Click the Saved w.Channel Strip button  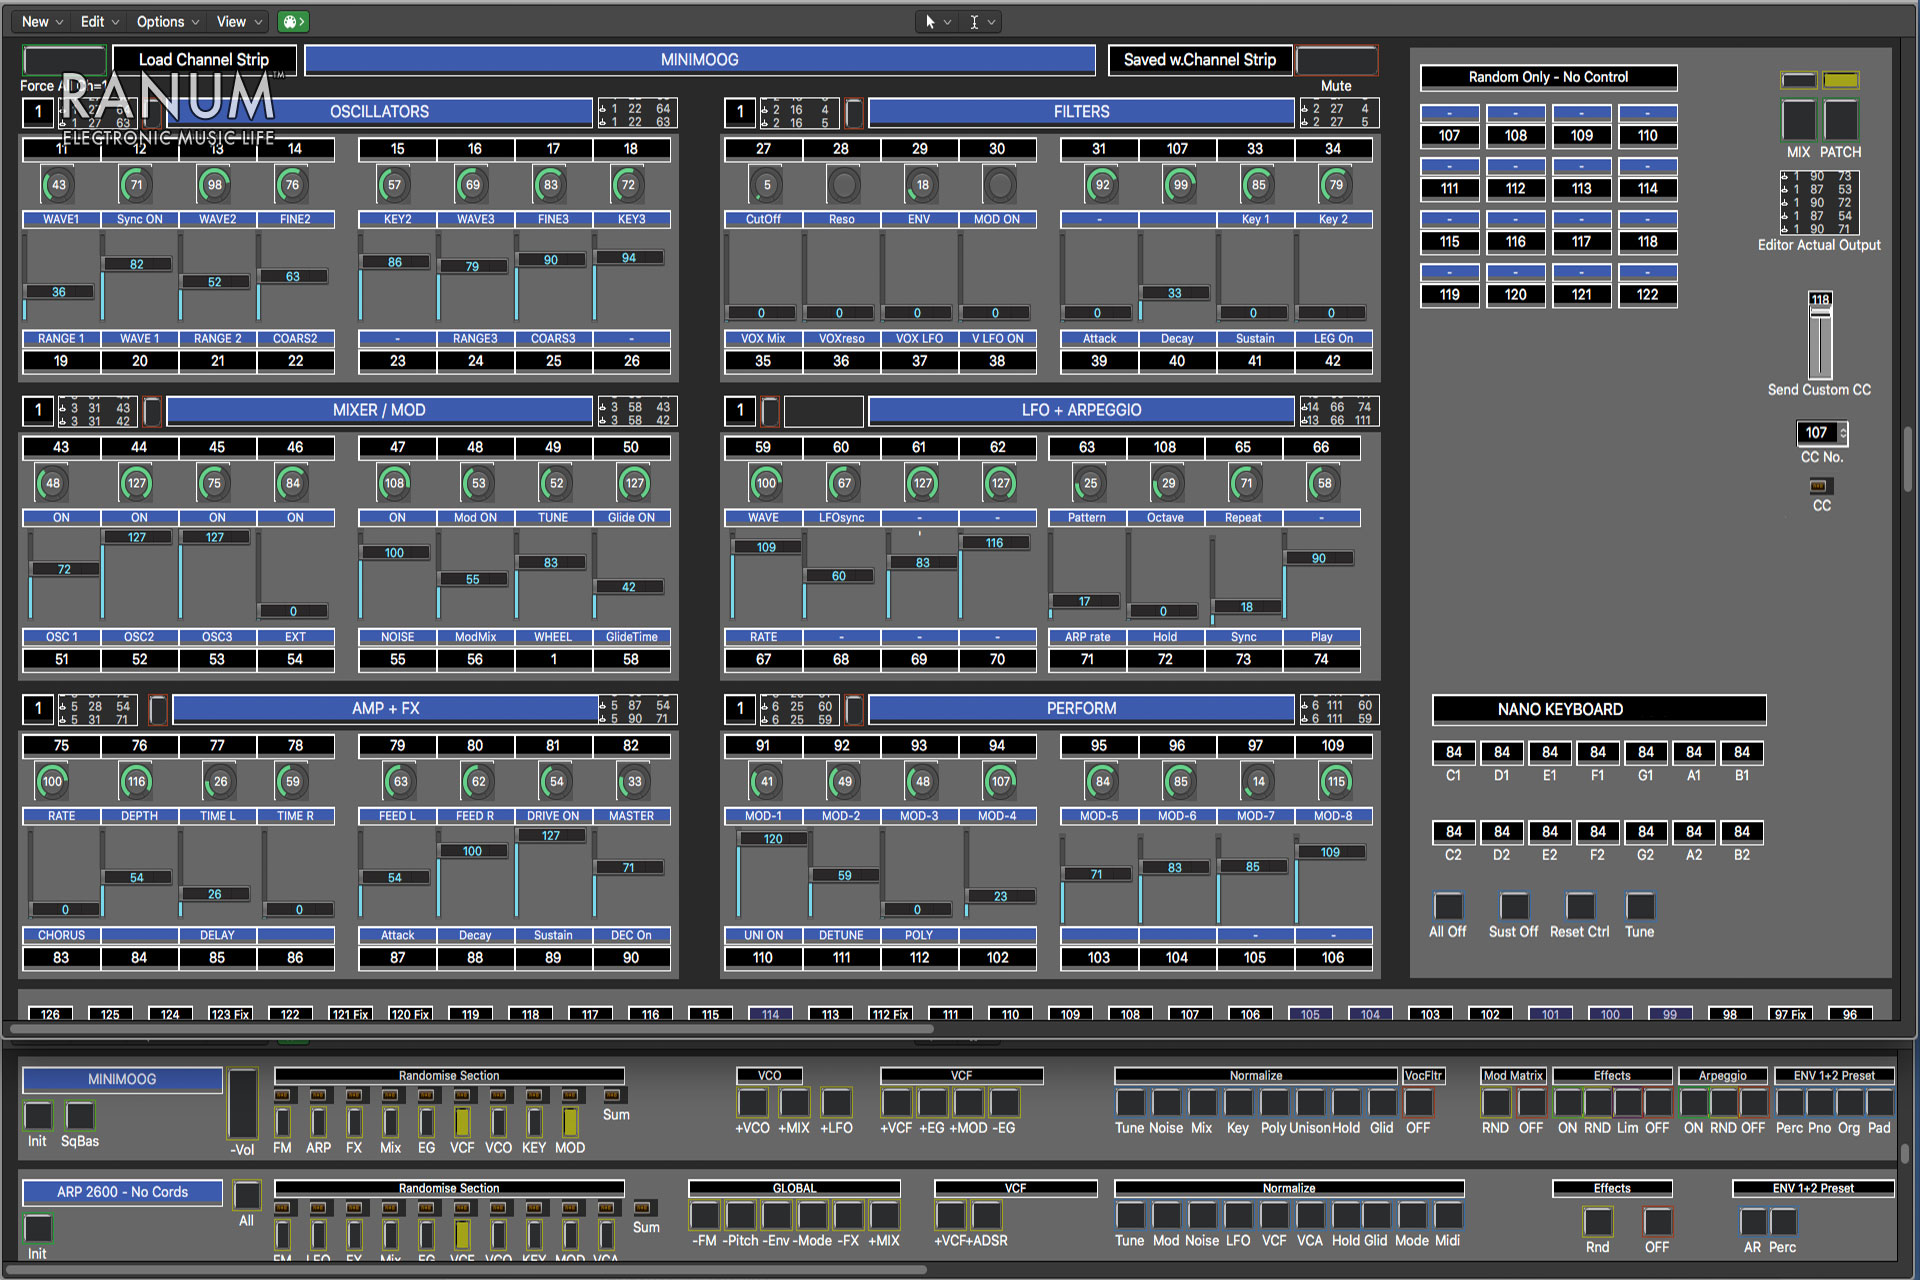pyautogui.click(x=1200, y=60)
